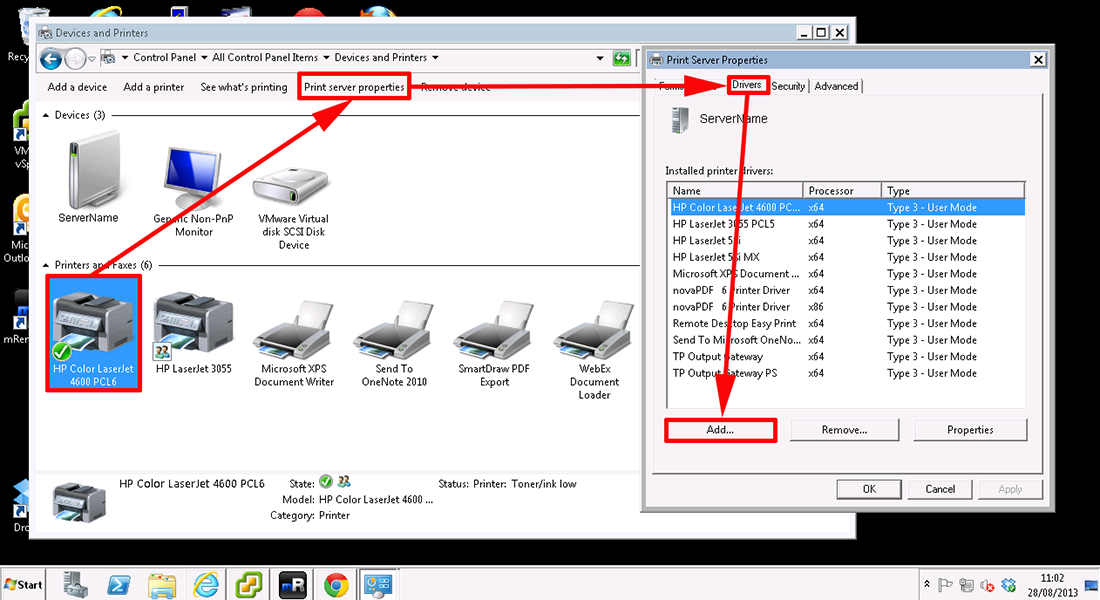Image resolution: width=1100 pixels, height=600 pixels.
Task: Open Server Manager from the taskbar
Action: (74, 585)
